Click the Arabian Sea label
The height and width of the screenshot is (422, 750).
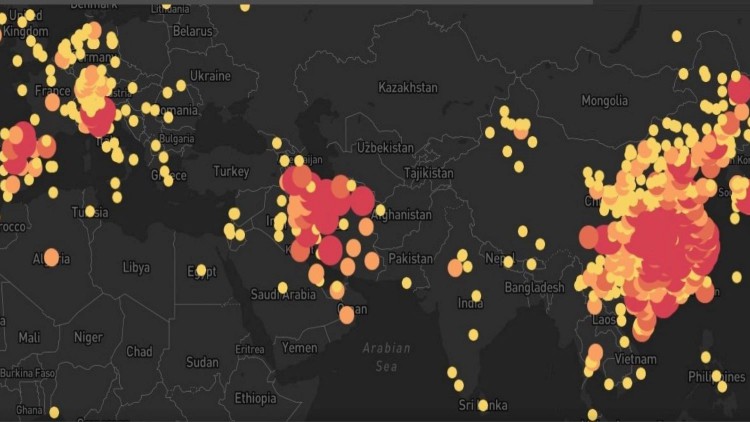[386, 357]
